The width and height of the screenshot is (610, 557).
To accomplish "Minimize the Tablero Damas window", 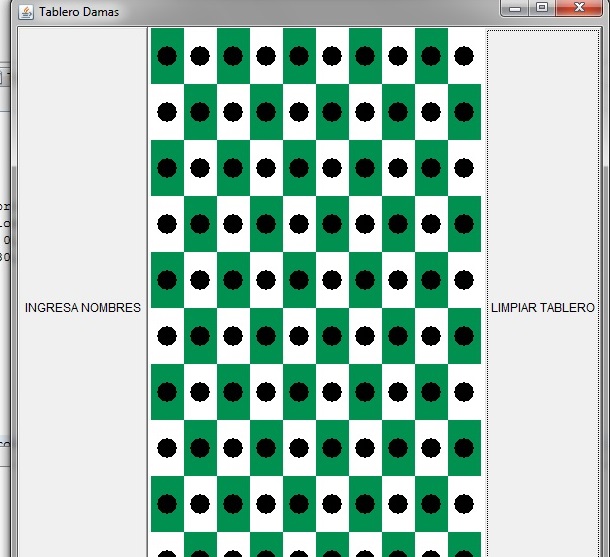I will (515, 8).
